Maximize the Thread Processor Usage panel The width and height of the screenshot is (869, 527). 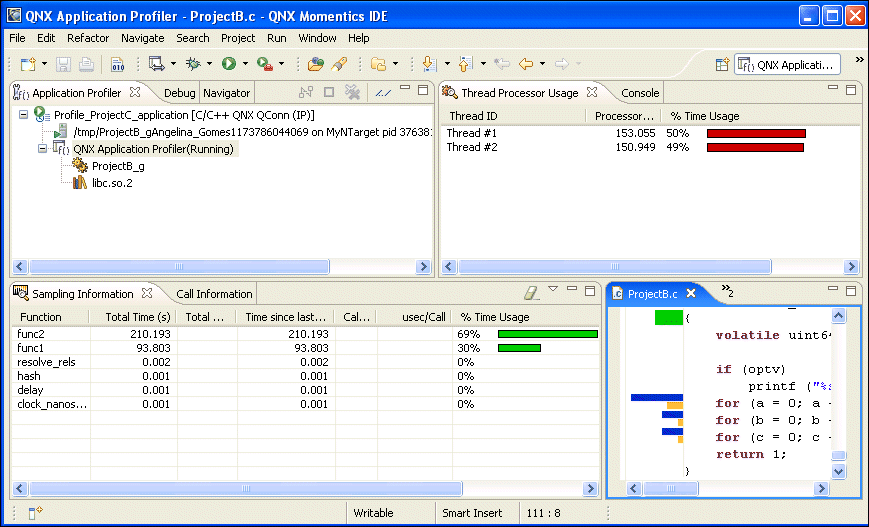pos(851,90)
